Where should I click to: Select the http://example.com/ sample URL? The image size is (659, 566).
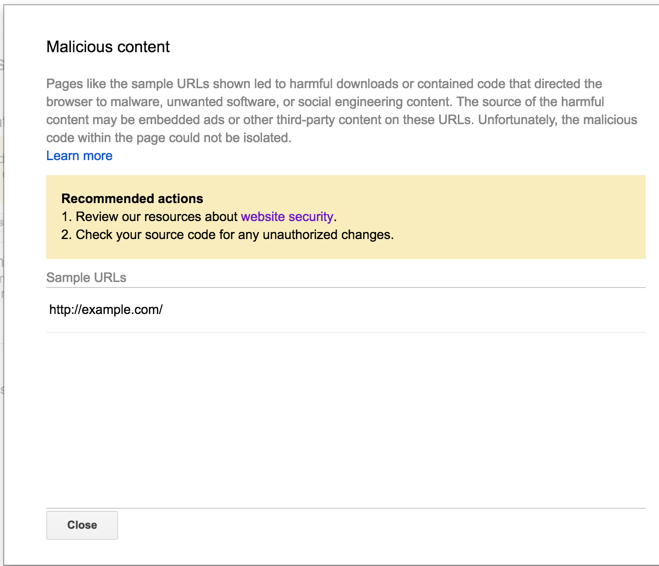[106, 310]
